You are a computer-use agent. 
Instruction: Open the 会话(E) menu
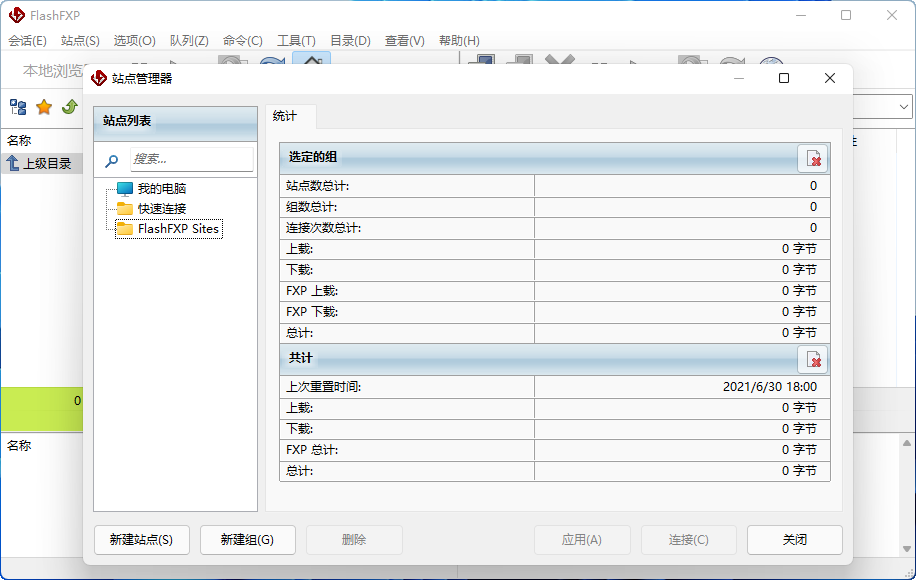[x=27, y=41]
